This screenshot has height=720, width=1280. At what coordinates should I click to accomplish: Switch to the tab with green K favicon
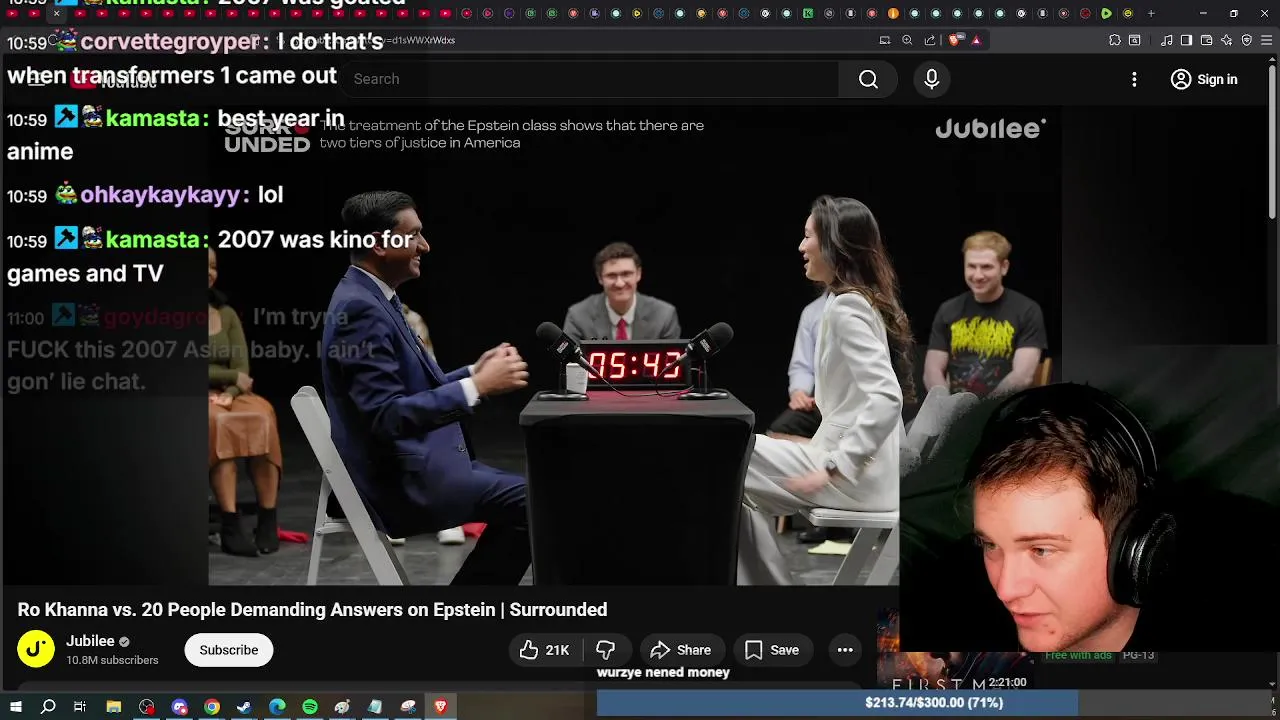[x=808, y=13]
